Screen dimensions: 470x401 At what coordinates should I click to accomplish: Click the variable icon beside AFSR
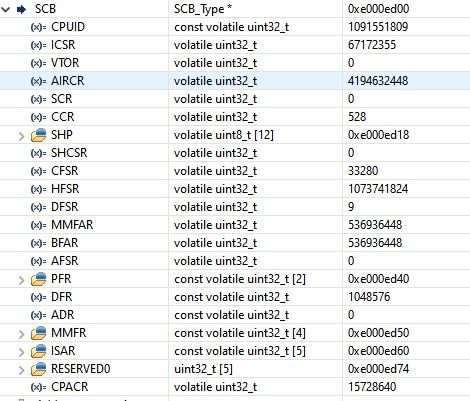[x=38, y=261]
